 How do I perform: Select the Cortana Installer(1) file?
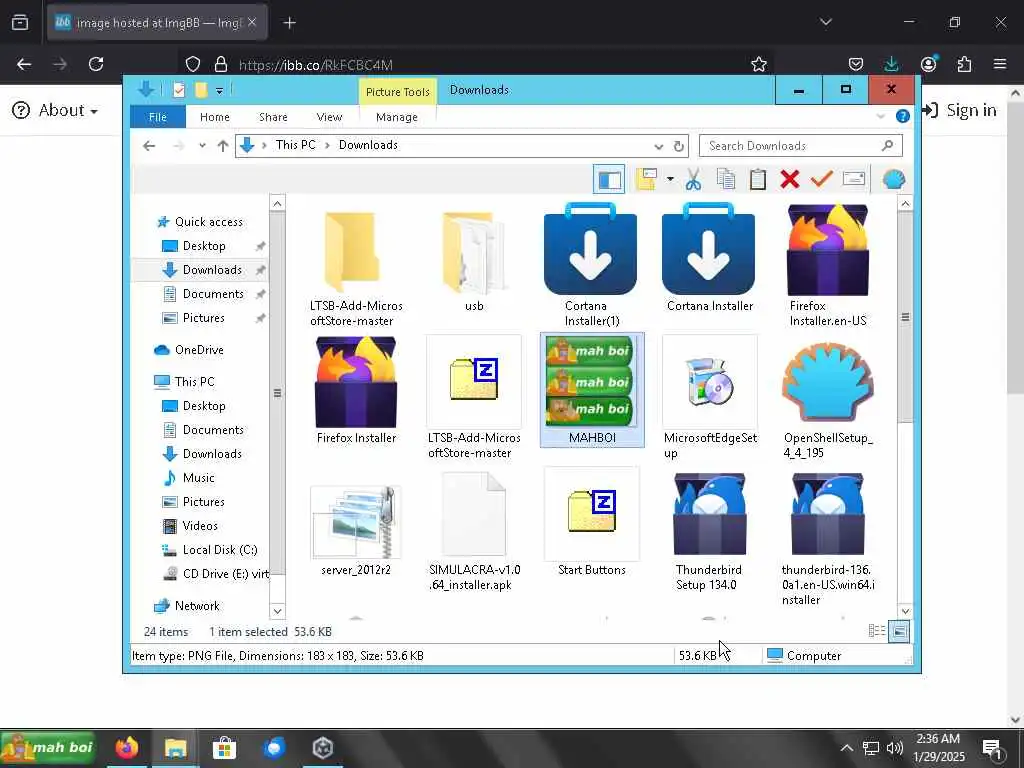591,264
